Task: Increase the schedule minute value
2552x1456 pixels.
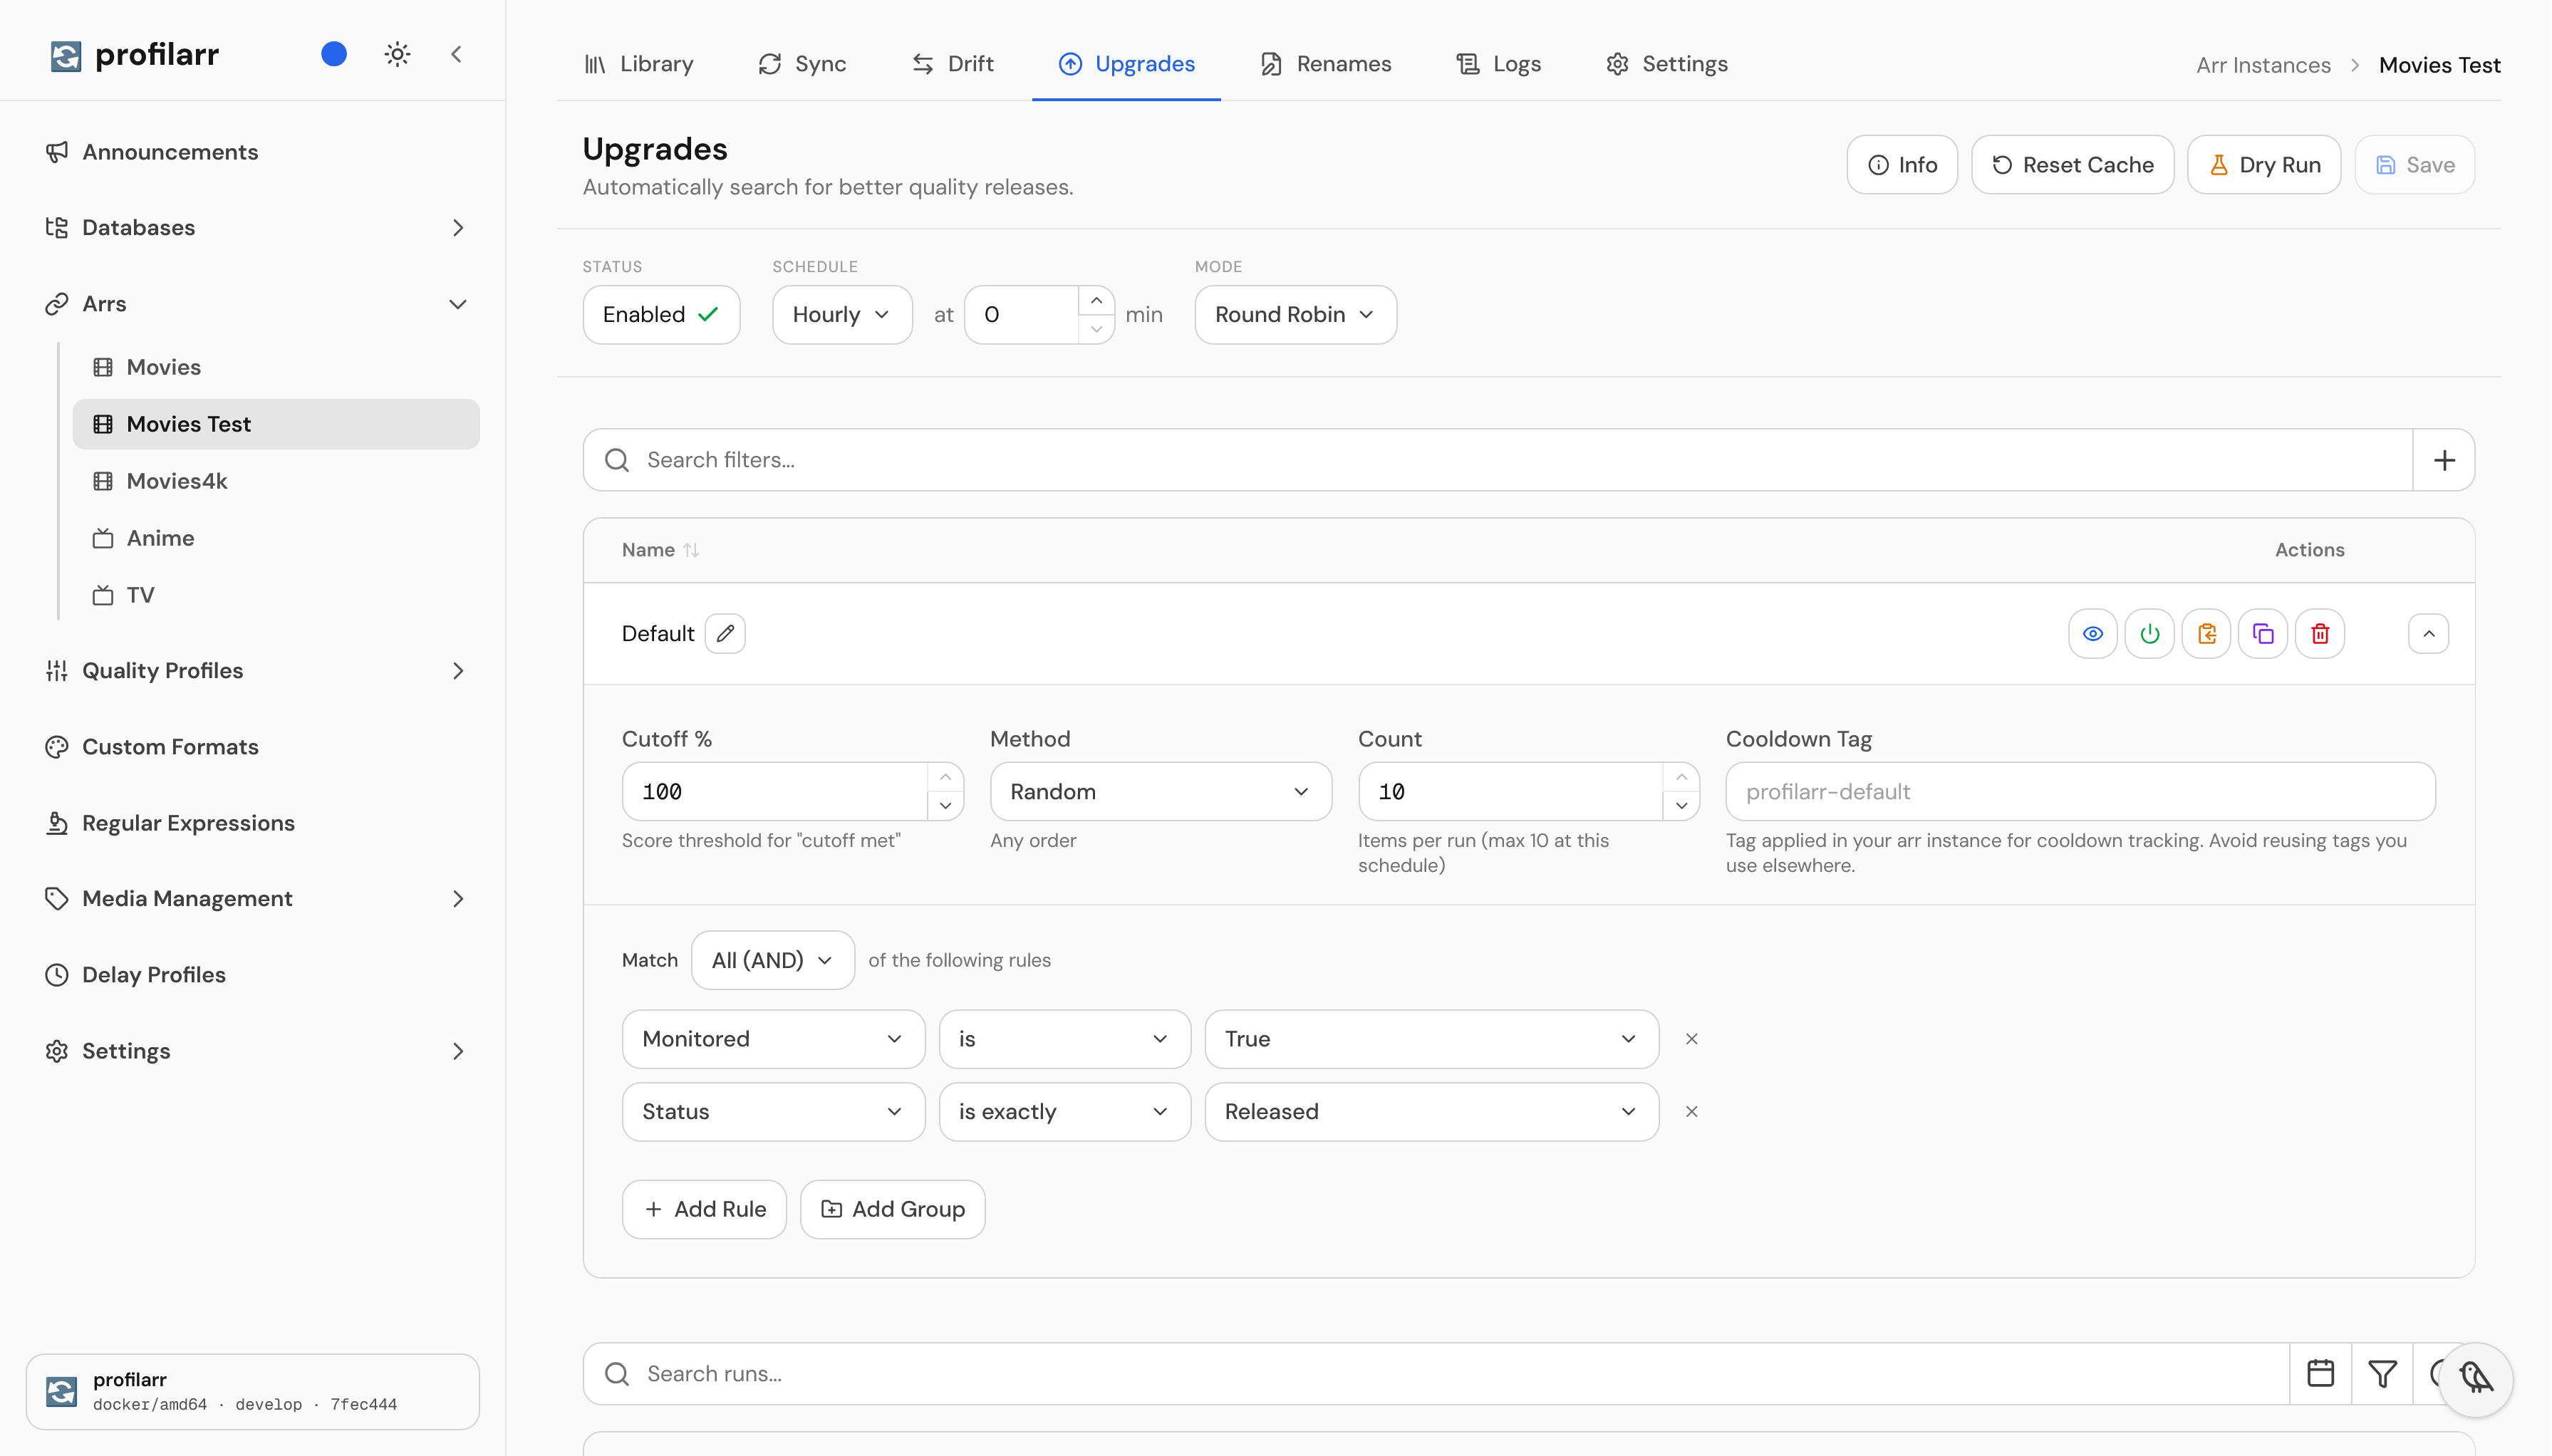Action: coord(1097,301)
